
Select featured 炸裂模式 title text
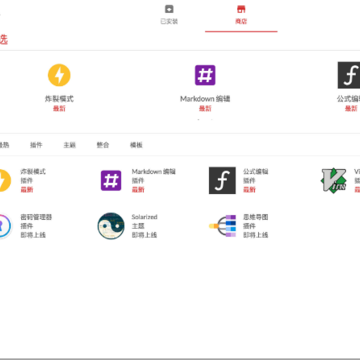pyautogui.click(x=59, y=99)
